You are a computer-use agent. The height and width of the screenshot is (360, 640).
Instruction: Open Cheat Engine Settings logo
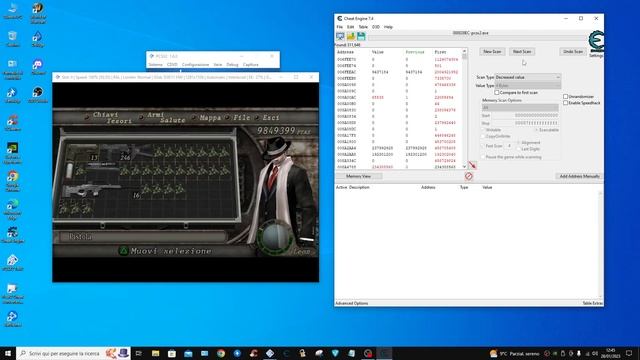[x=596, y=42]
